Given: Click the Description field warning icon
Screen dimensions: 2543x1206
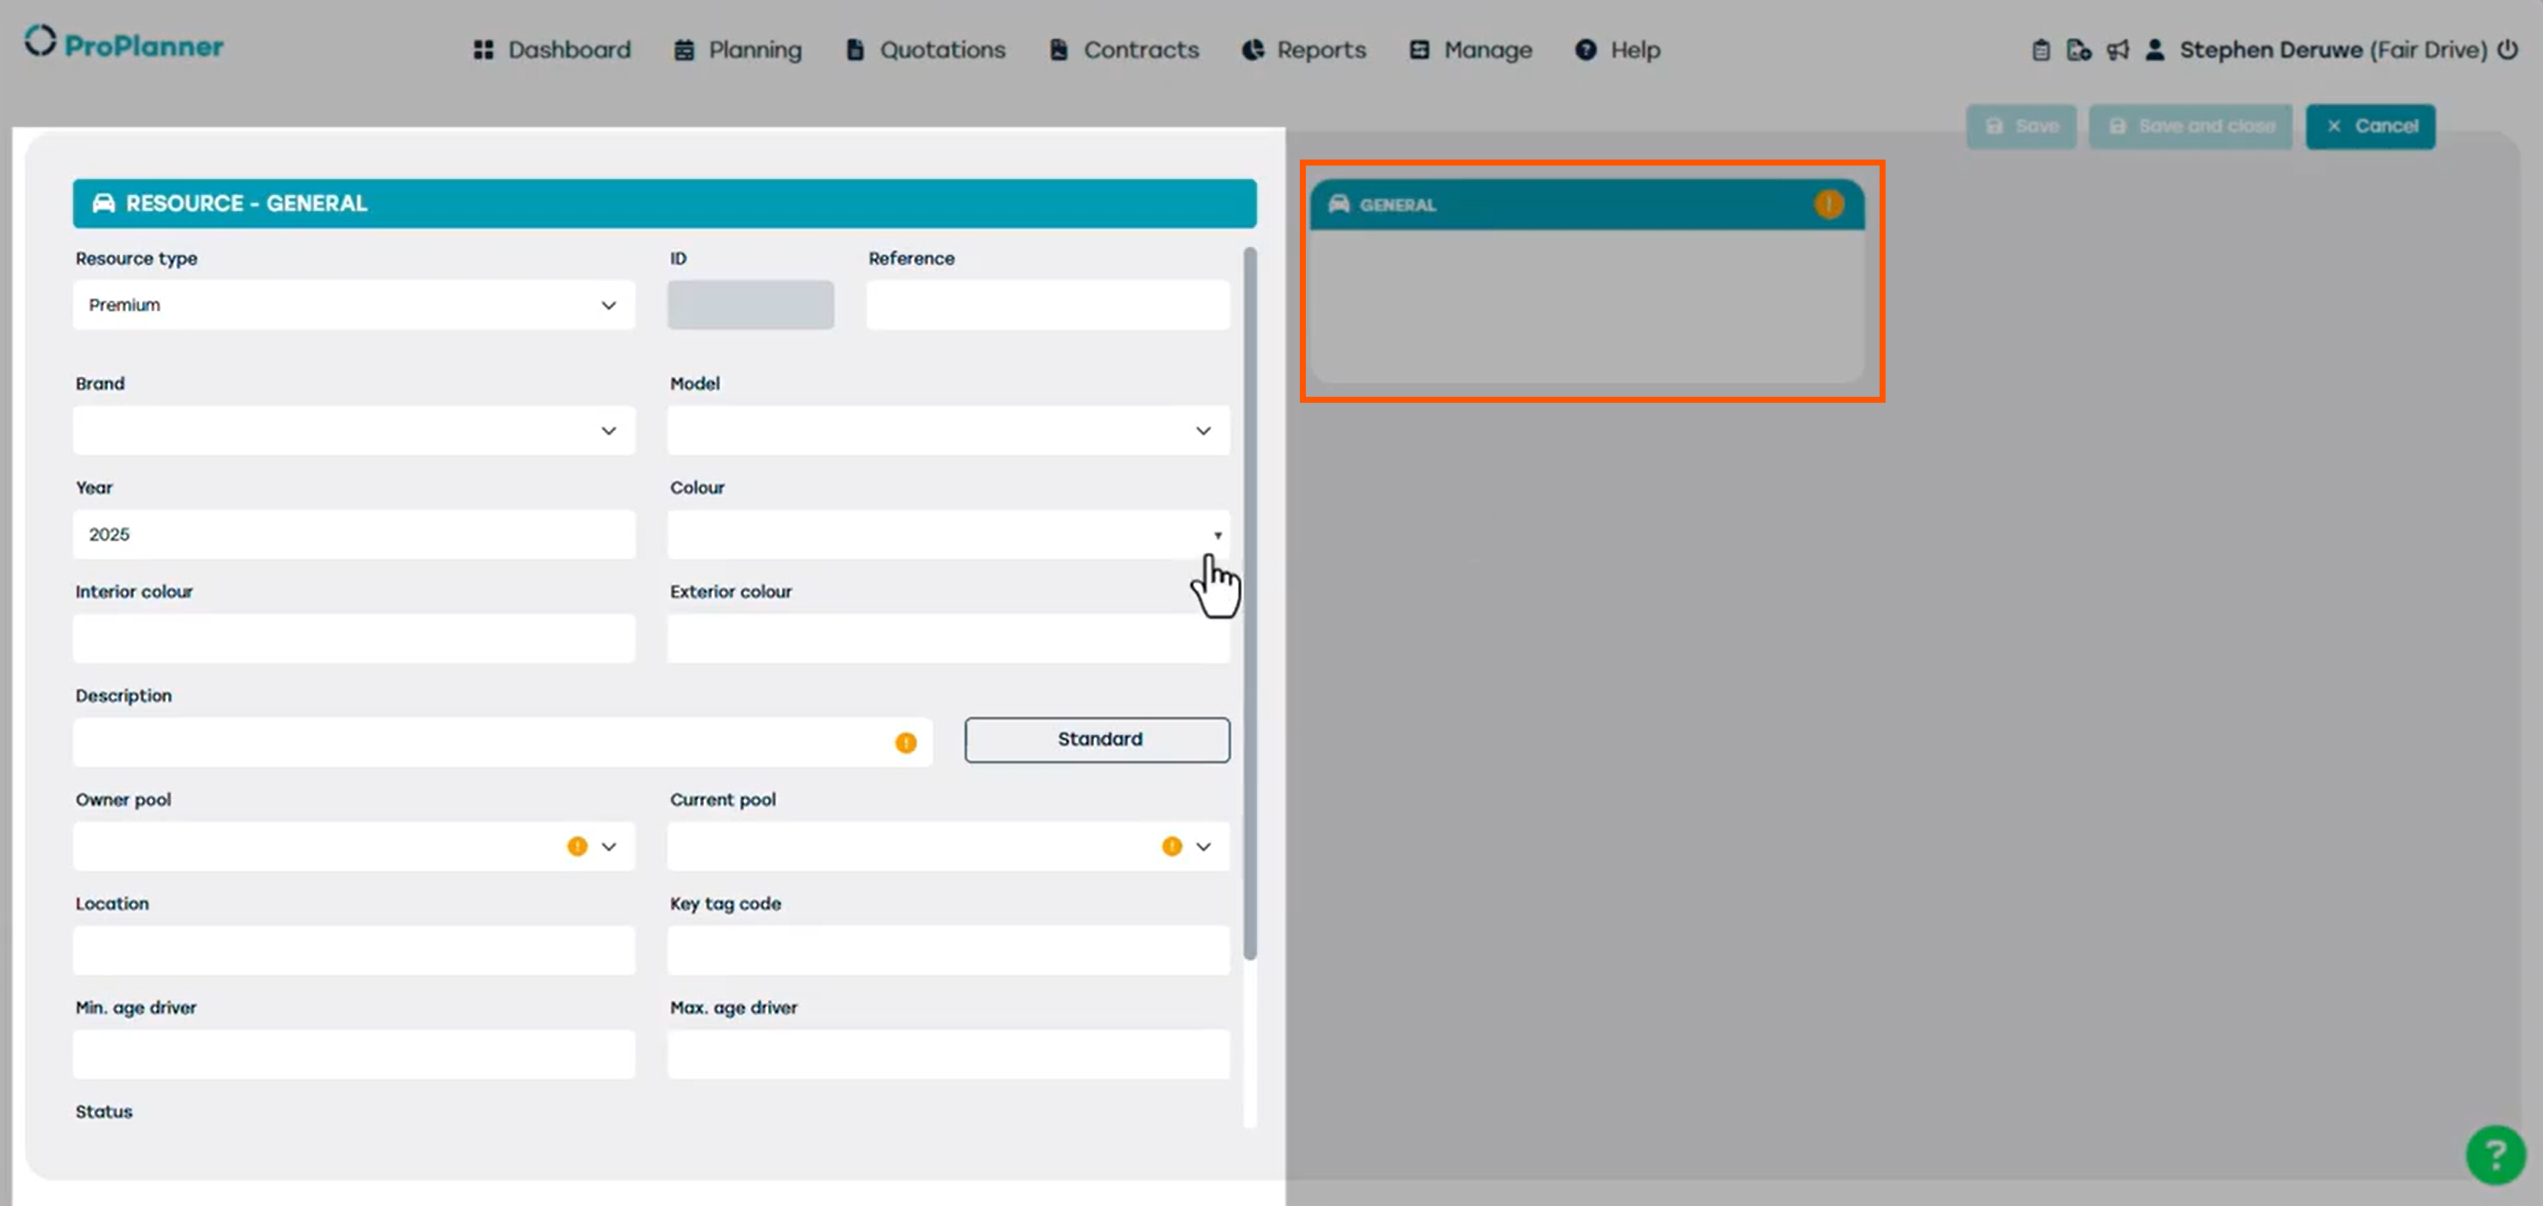Looking at the screenshot, I should click(905, 743).
